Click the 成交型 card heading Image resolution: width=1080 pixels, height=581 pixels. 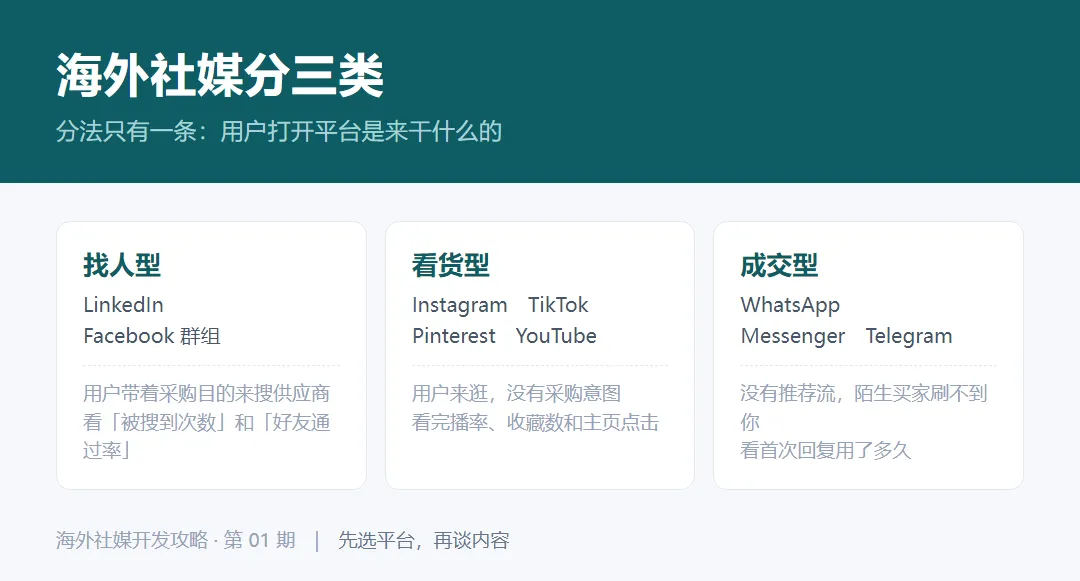coord(779,265)
